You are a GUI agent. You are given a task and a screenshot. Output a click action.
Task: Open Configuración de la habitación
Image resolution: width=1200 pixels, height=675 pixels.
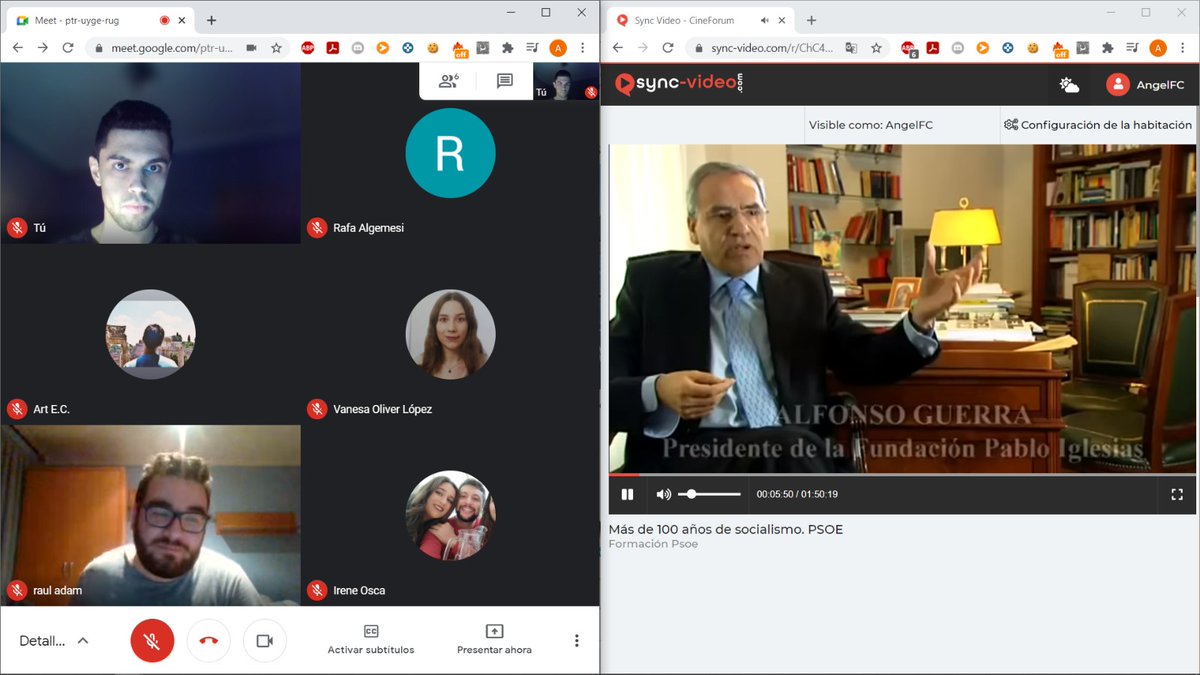tap(1098, 125)
